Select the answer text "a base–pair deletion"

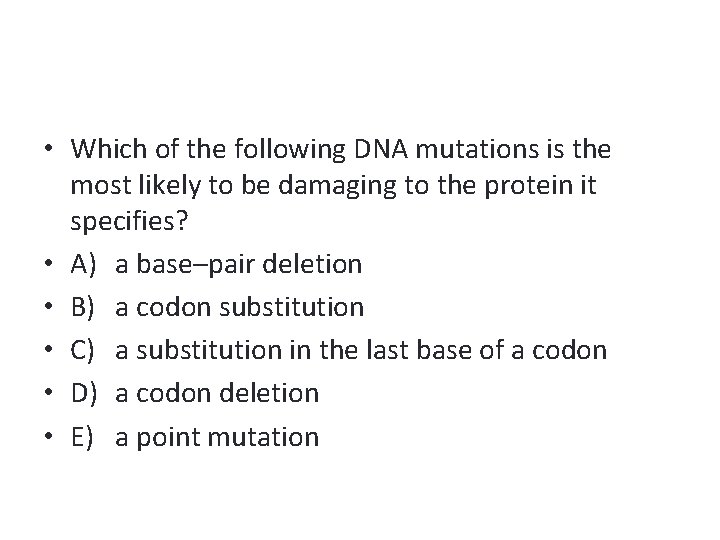238,264
